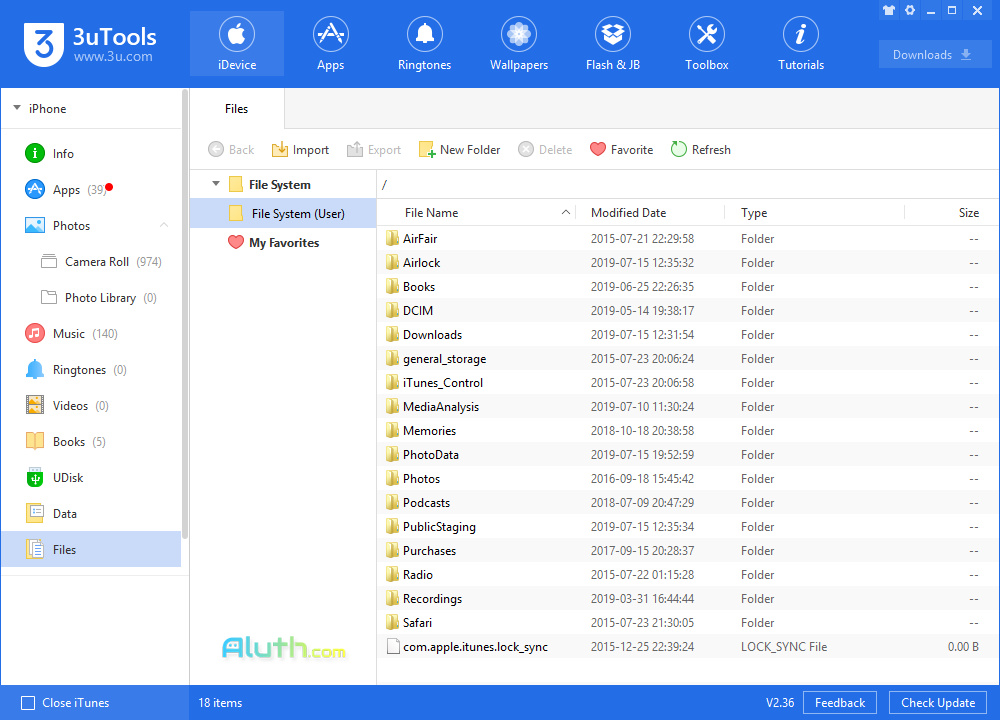Open the Wallpapers section
Screen dimensions: 1000x720
tap(518, 43)
